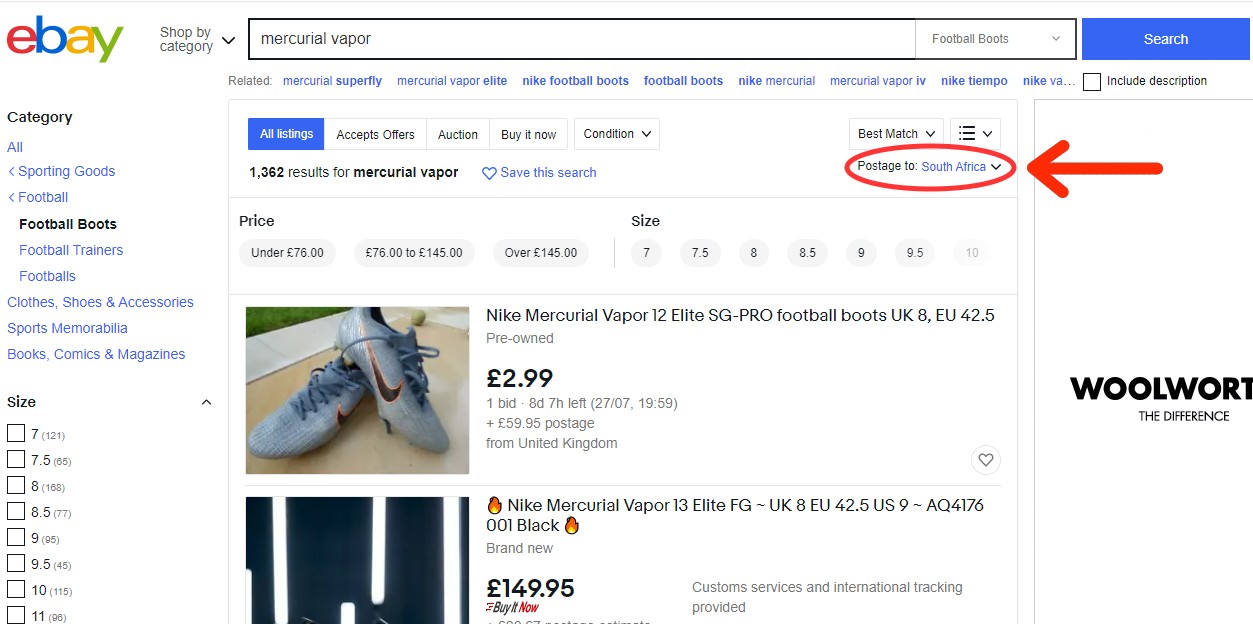Select the Buy it now tab
Screen dimensions: 1253x624
pos(528,135)
